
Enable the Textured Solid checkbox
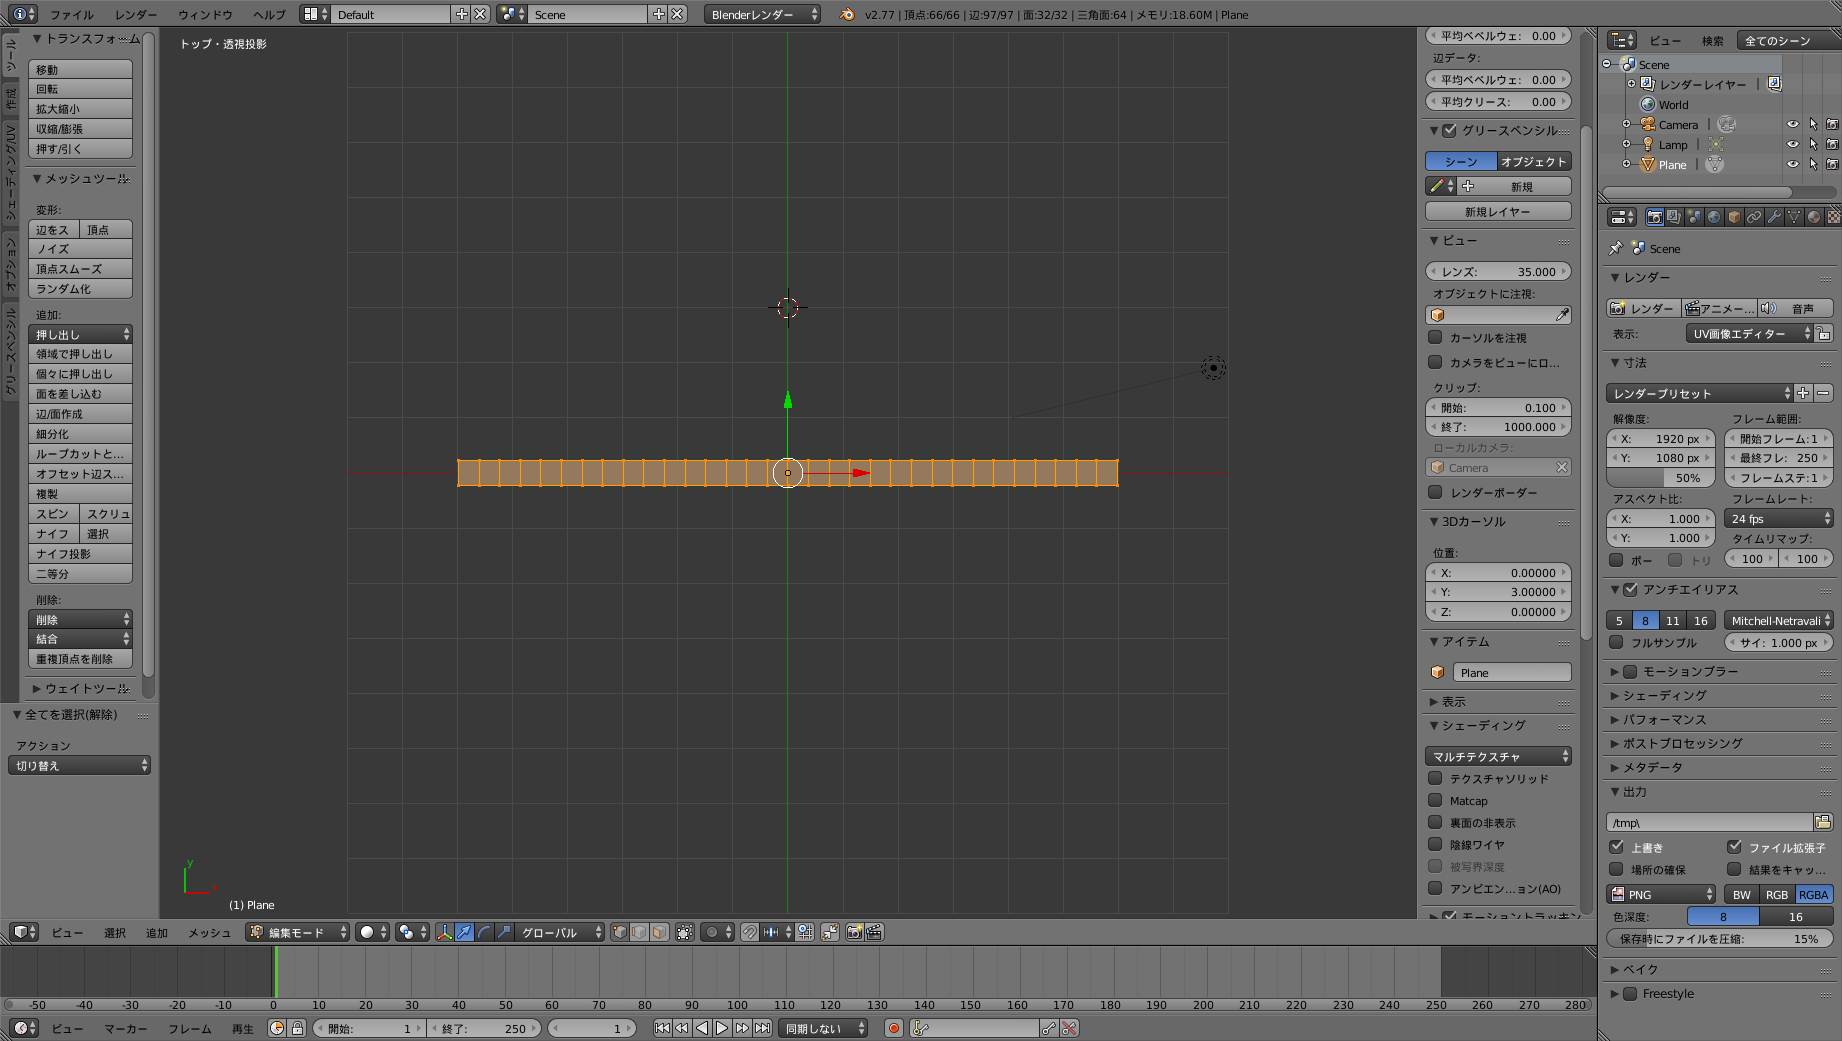pyautogui.click(x=1435, y=778)
